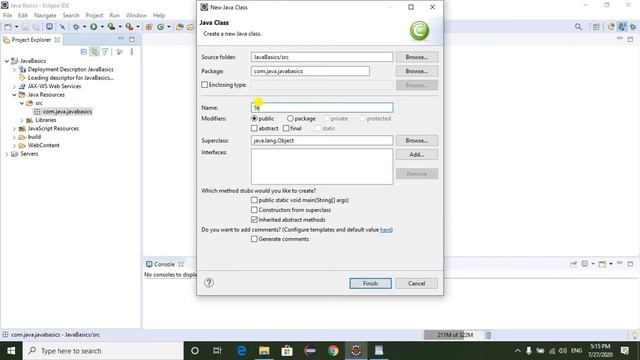The width and height of the screenshot is (640, 360).
Task: Open the Search menu
Action: tap(71, 16)
